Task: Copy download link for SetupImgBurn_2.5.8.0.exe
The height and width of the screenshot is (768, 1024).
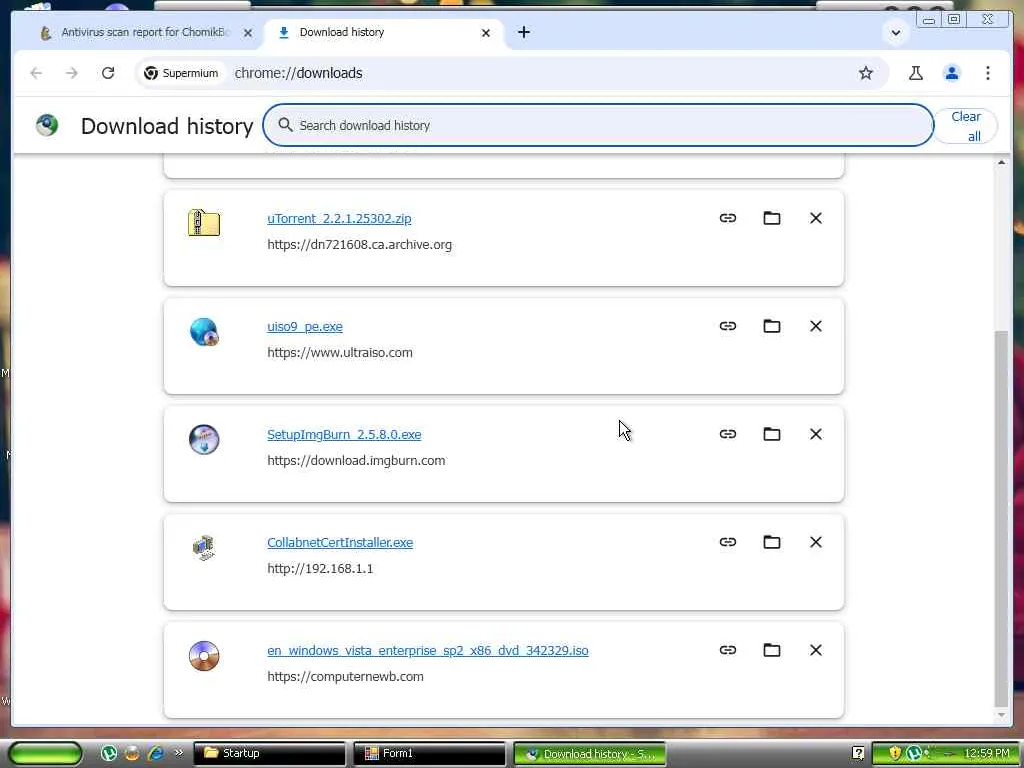Action: tap(728, 434)
